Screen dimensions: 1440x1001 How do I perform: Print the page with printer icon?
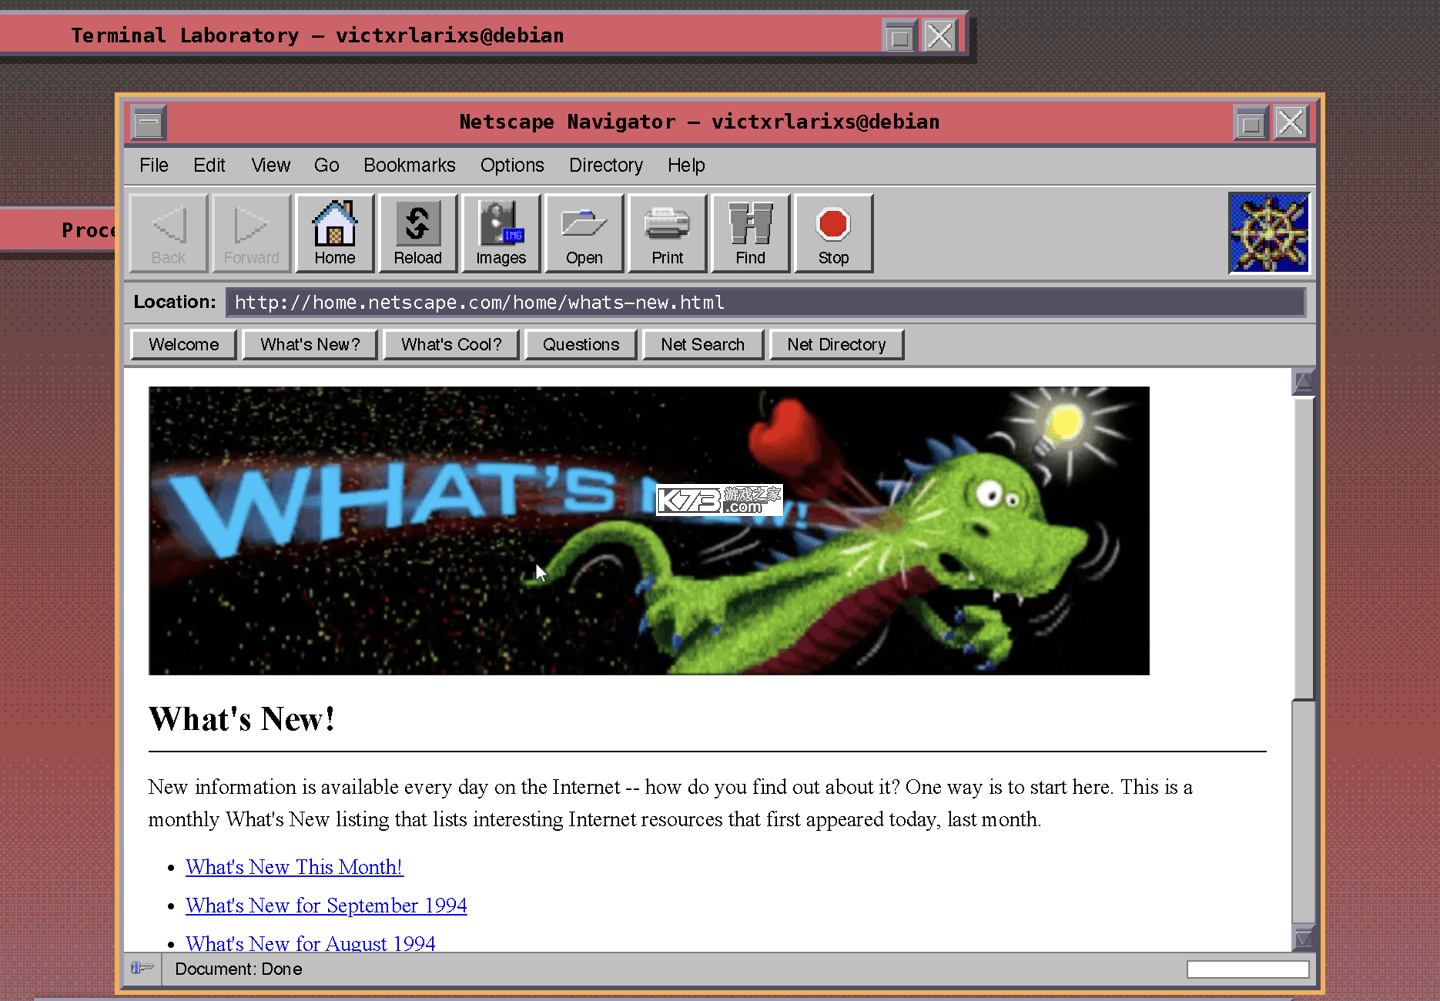coord(667,233)
